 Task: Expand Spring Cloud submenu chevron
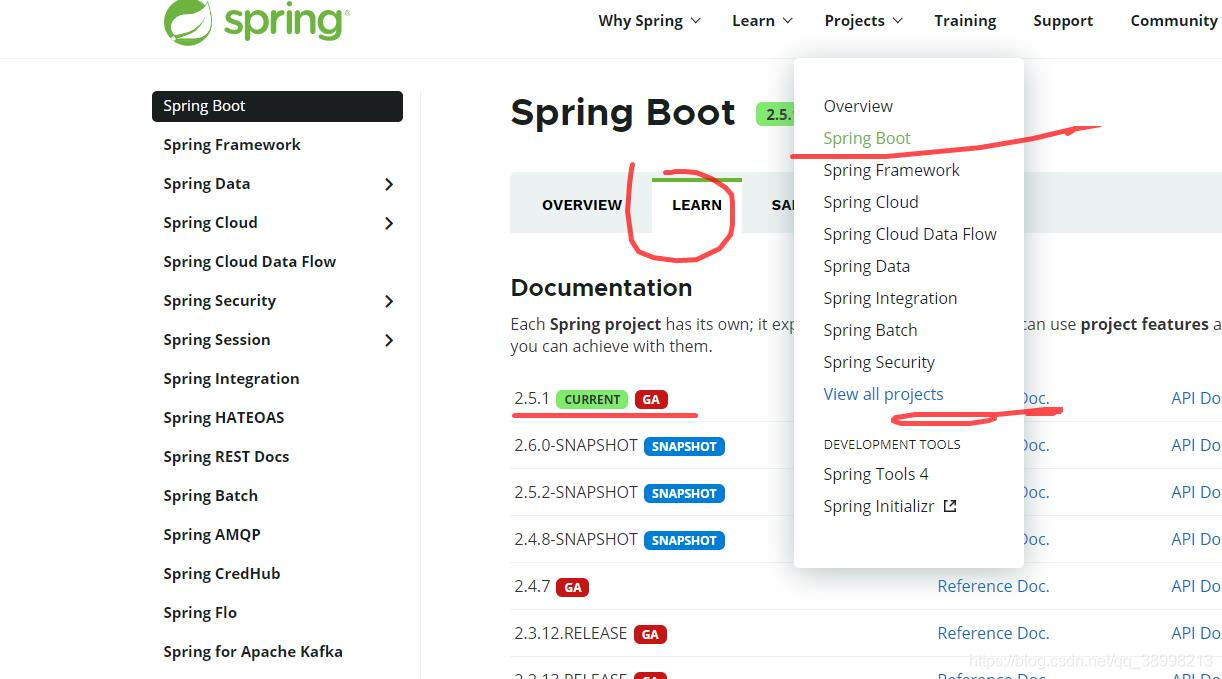click(x=389, y=223)
